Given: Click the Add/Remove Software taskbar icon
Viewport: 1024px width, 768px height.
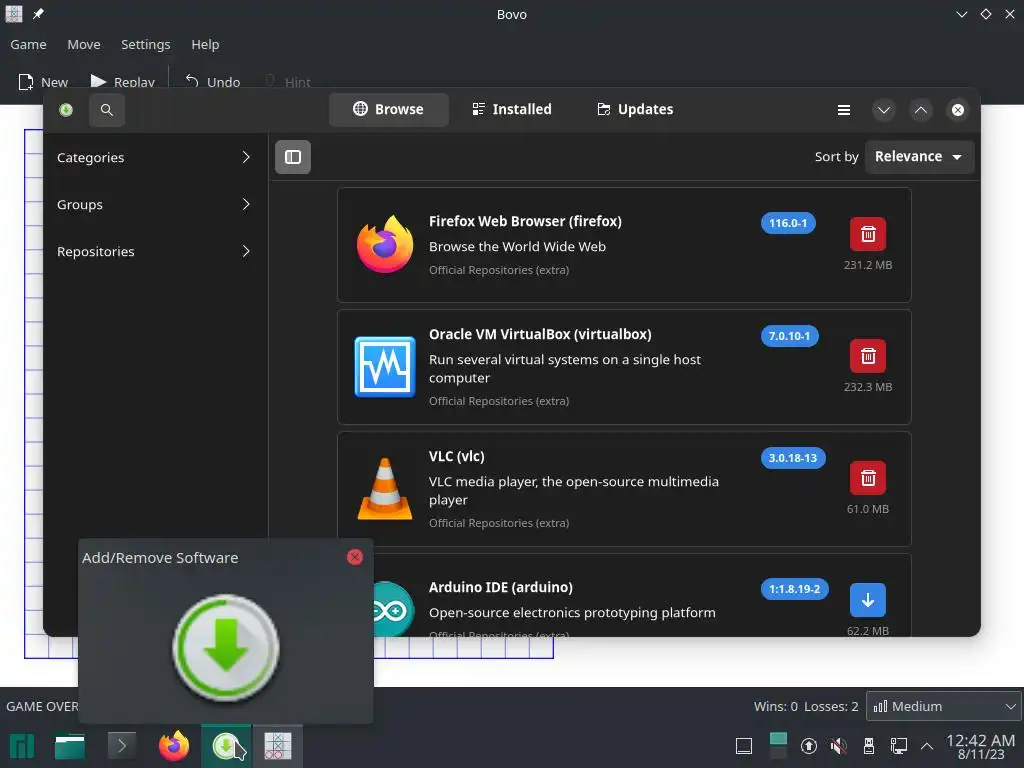Looking at the screenshot, I should tap(226, 746).
